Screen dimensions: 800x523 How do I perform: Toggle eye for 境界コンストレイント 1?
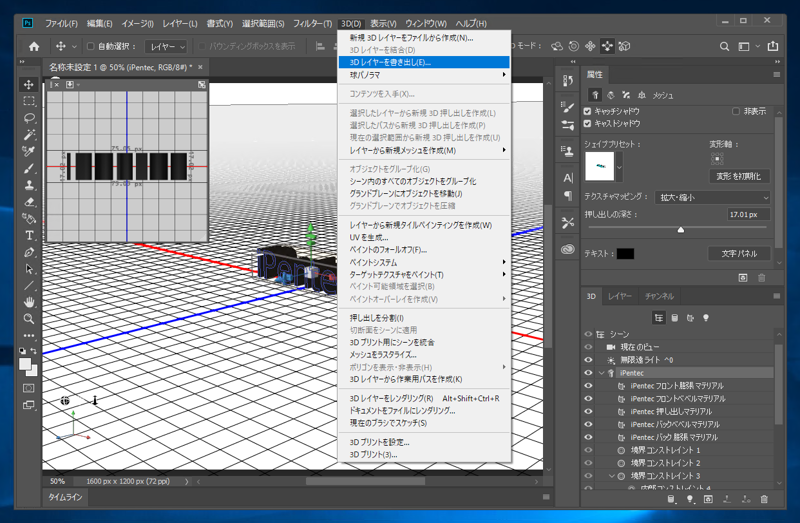[x=588, y=450]
